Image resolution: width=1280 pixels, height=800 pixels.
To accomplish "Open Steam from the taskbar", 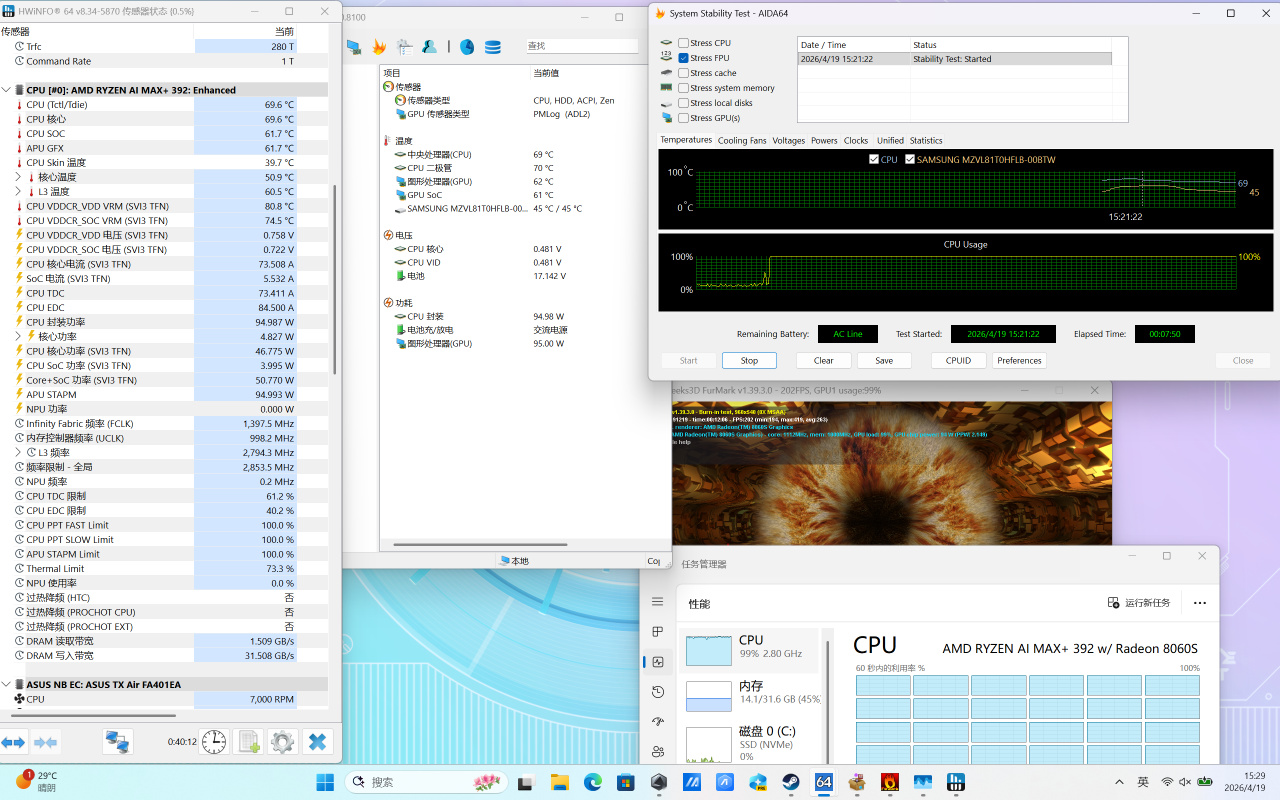I will point(791,782).
